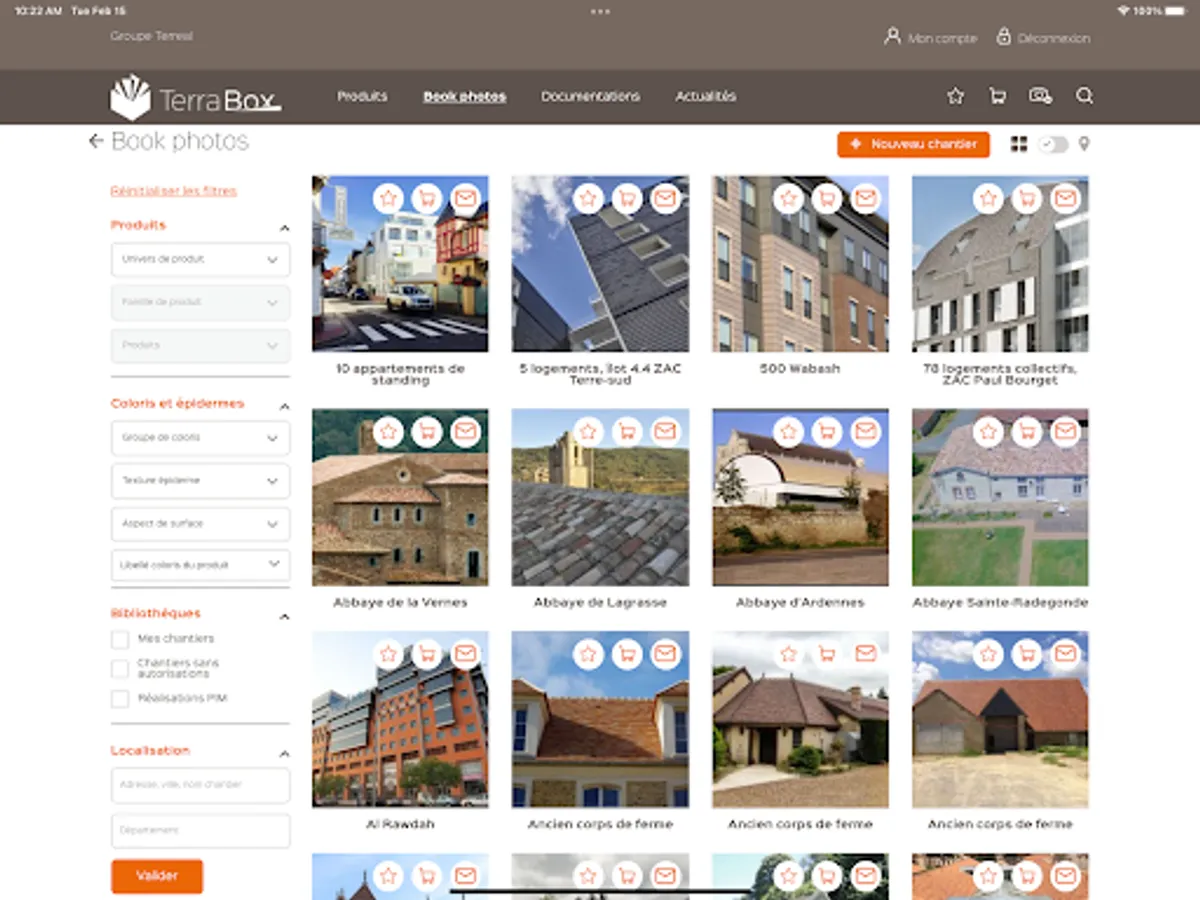Open favorites star icon in header
This screenshot has height=900, width=1200.
click(955, 96)
